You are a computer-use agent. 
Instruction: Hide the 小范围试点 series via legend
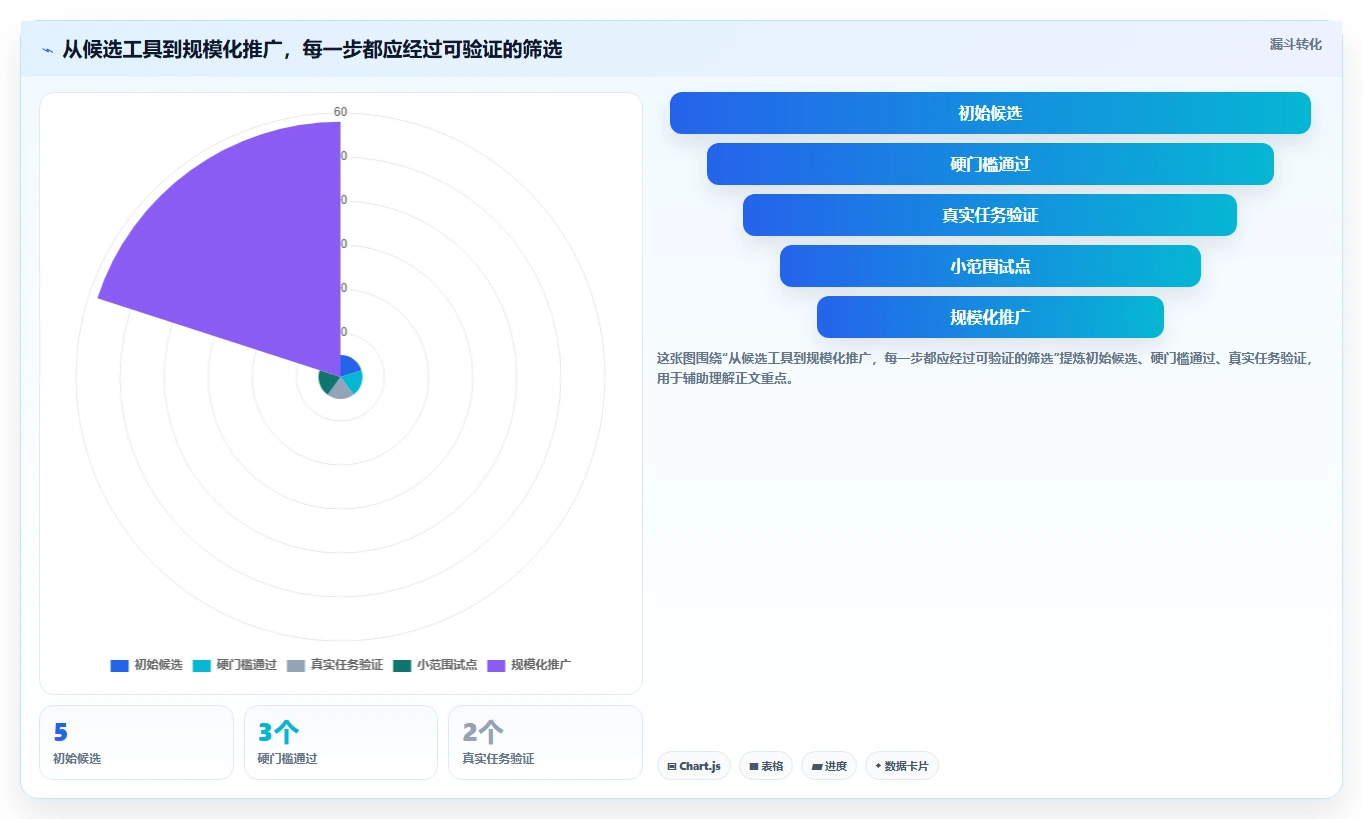click(434, 665)
